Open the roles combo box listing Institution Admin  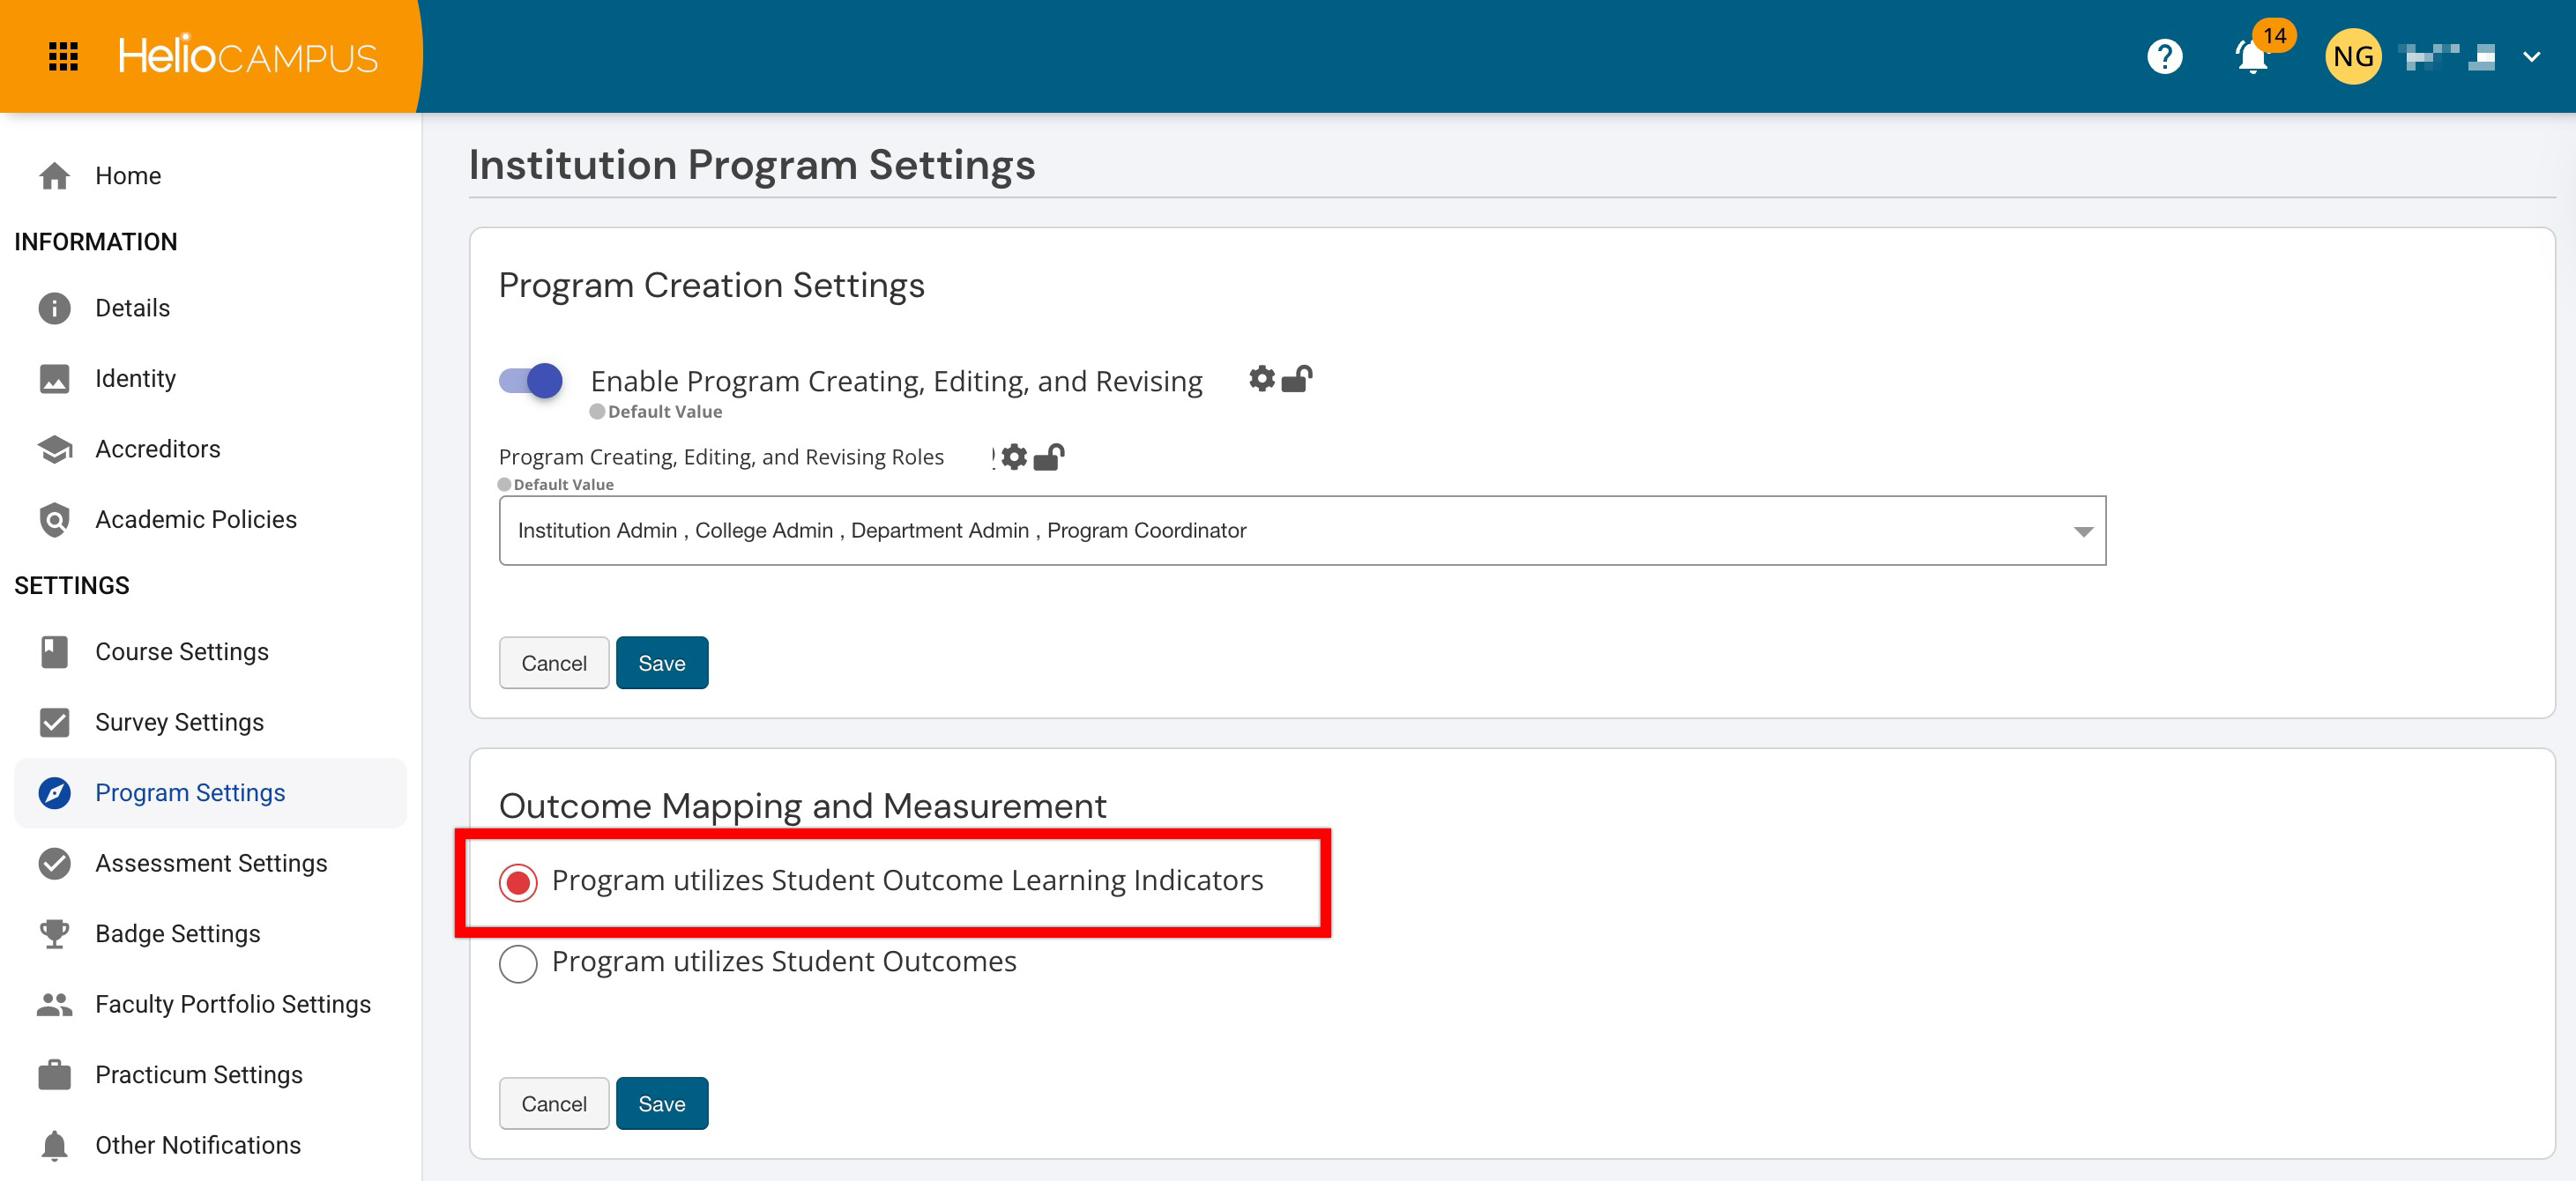click(1200, 530)
